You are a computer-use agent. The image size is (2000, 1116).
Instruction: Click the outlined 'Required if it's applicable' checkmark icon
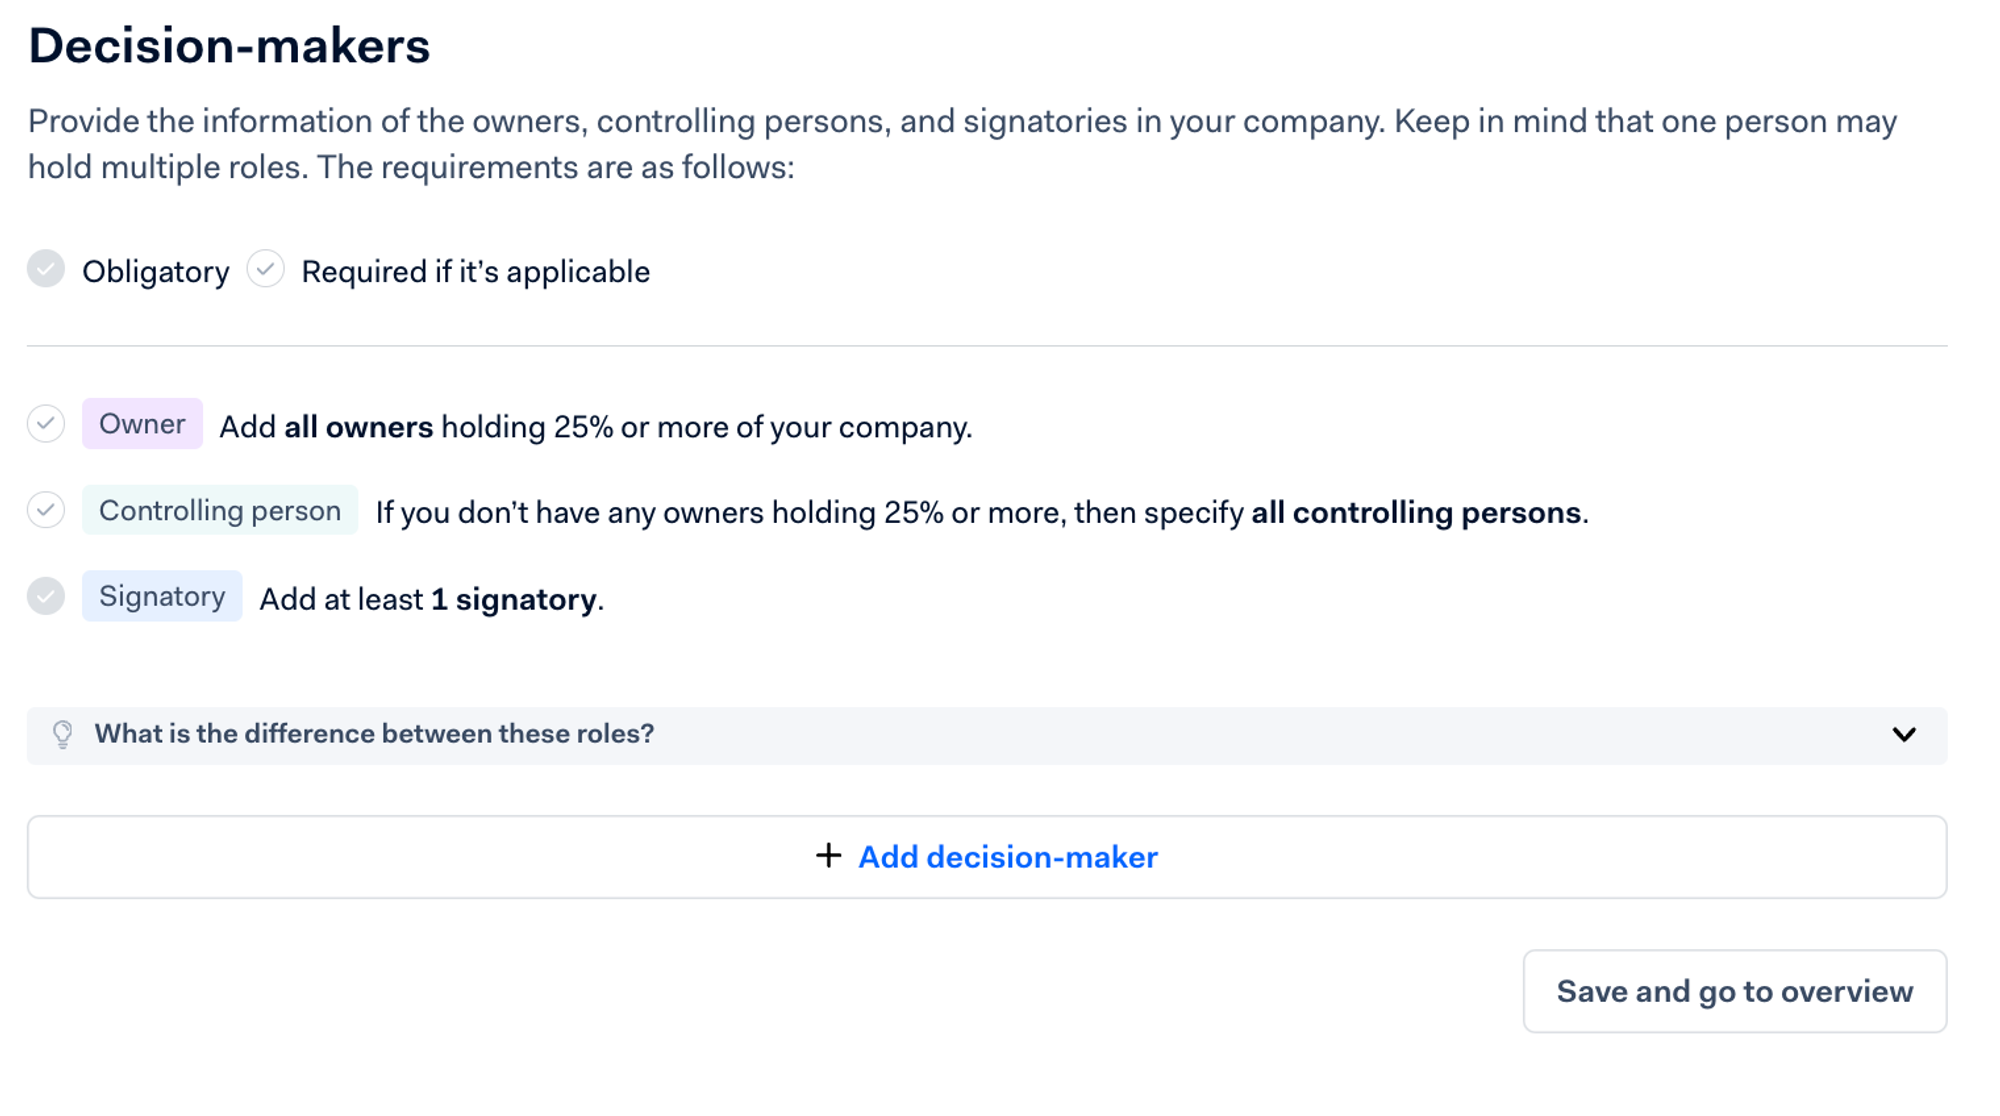point(265,269)
